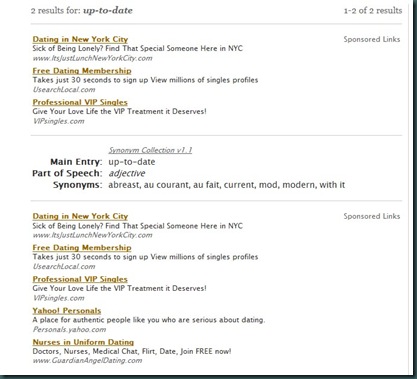Click the upper VIPsingles.com URL text

[x=59, y=121]
